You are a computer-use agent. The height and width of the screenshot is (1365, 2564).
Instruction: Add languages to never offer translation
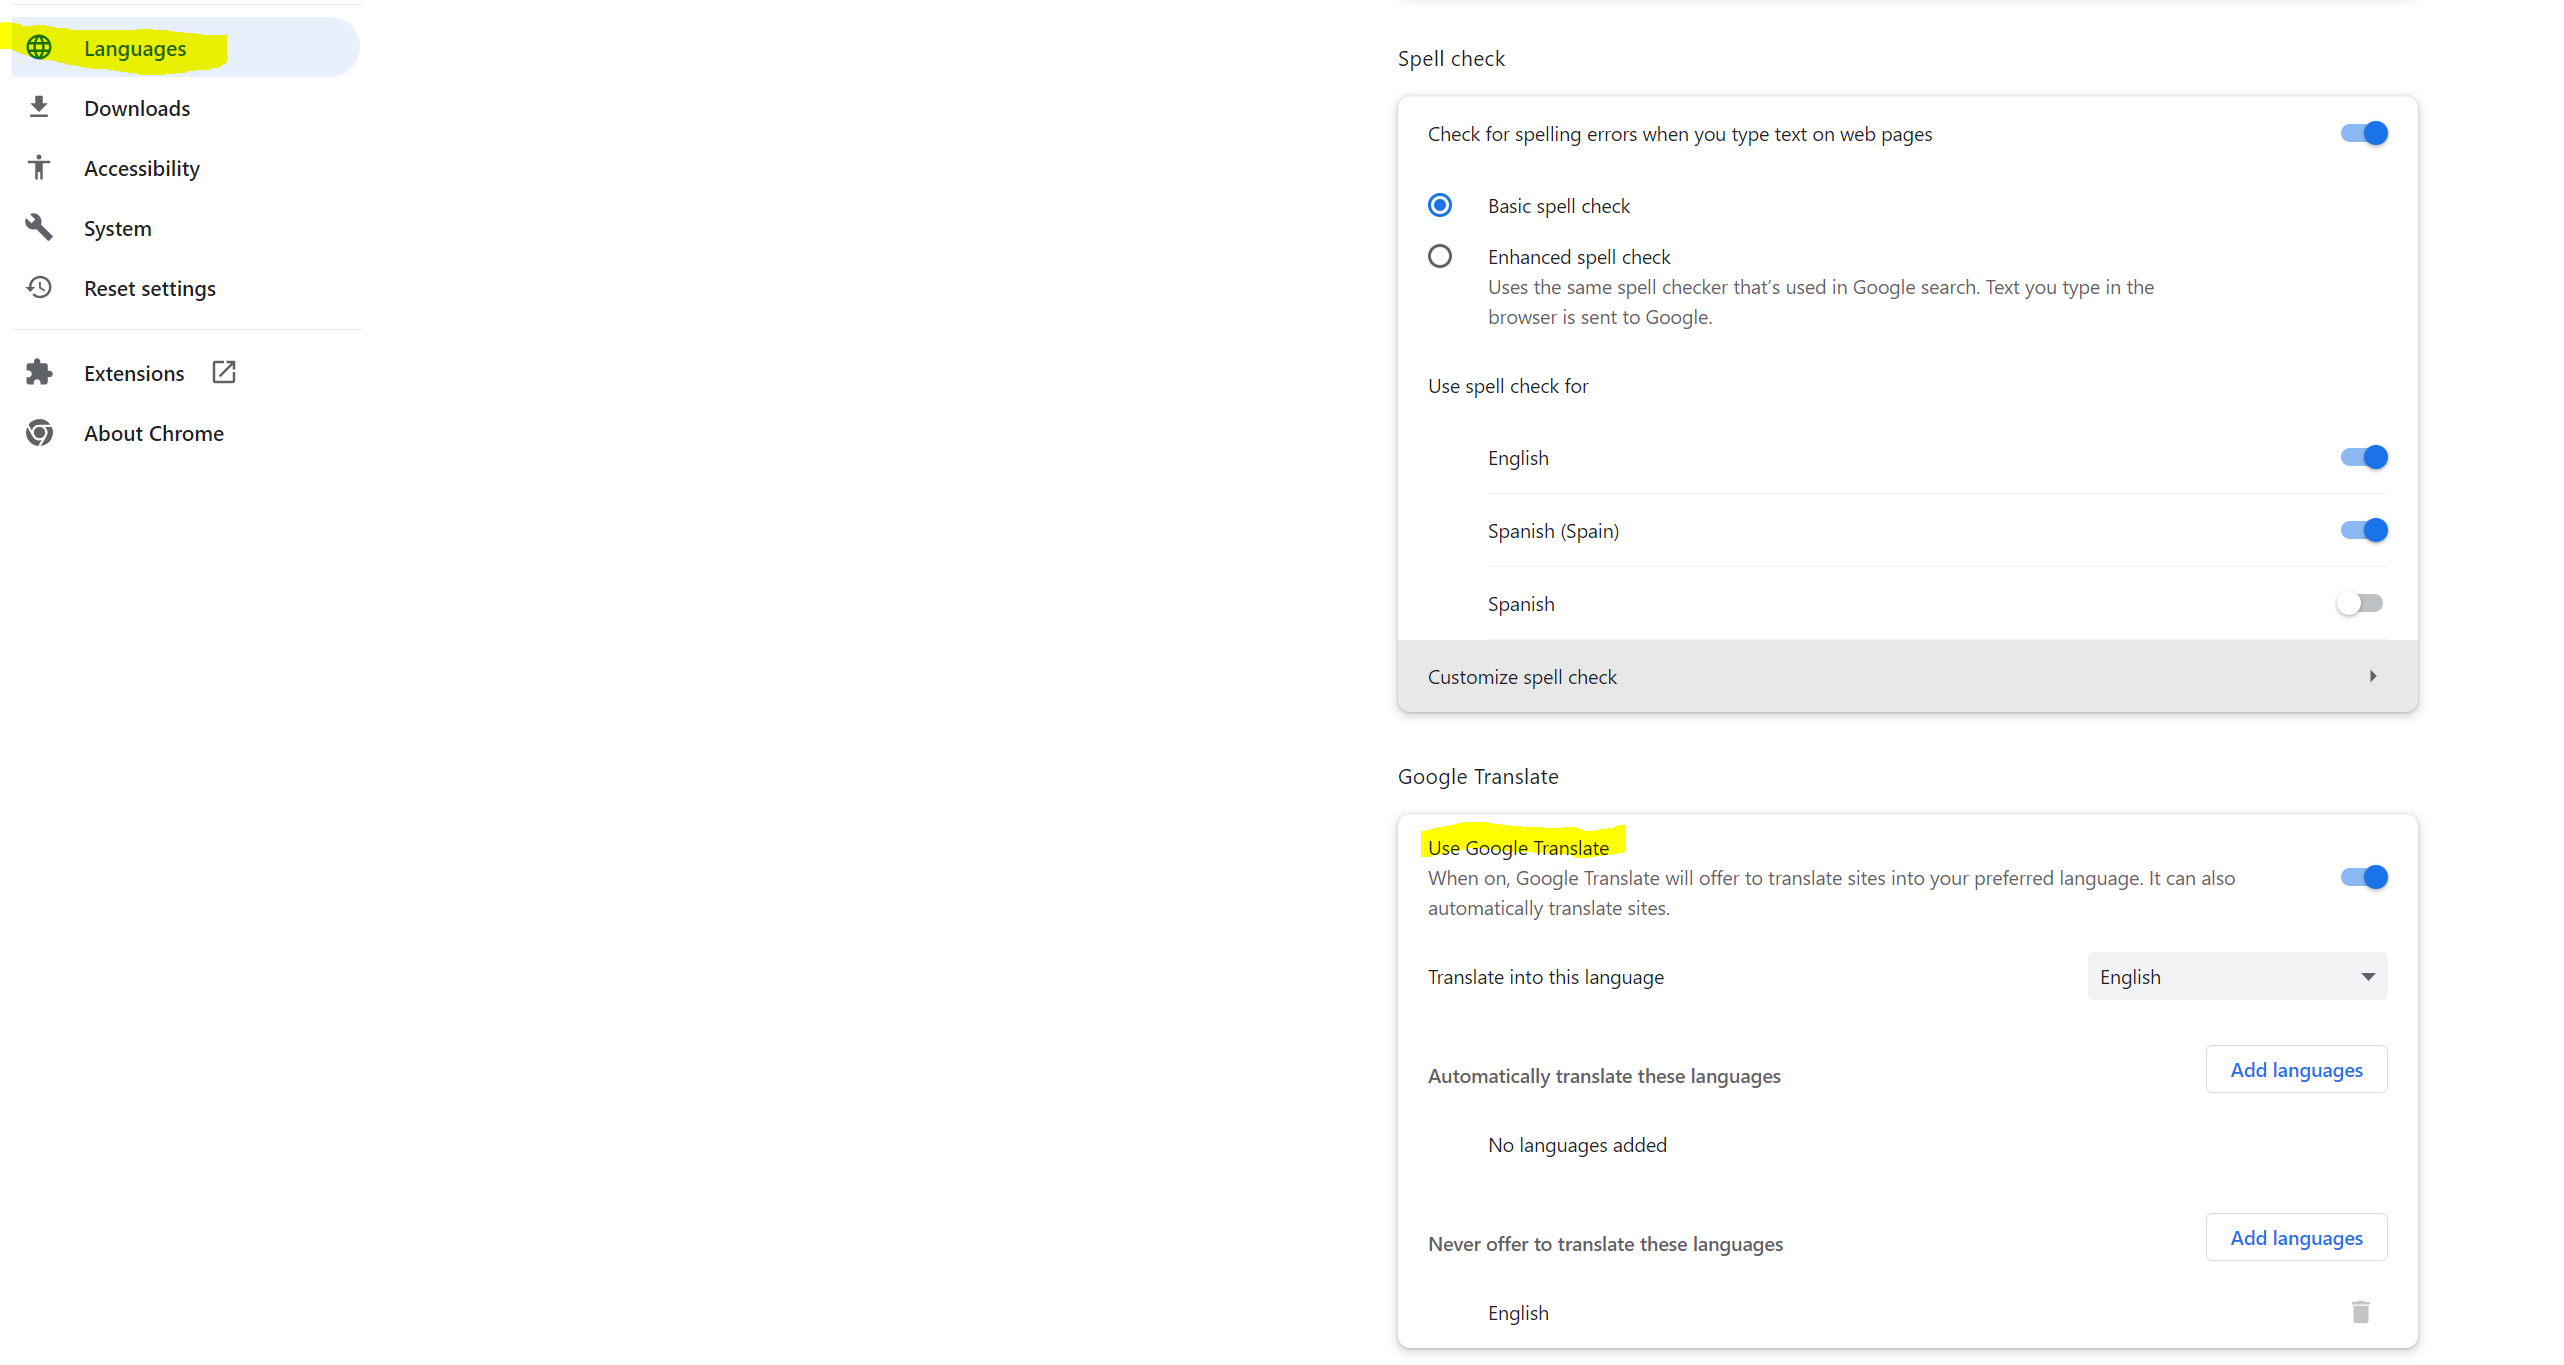click(x=2296, y=1237)
